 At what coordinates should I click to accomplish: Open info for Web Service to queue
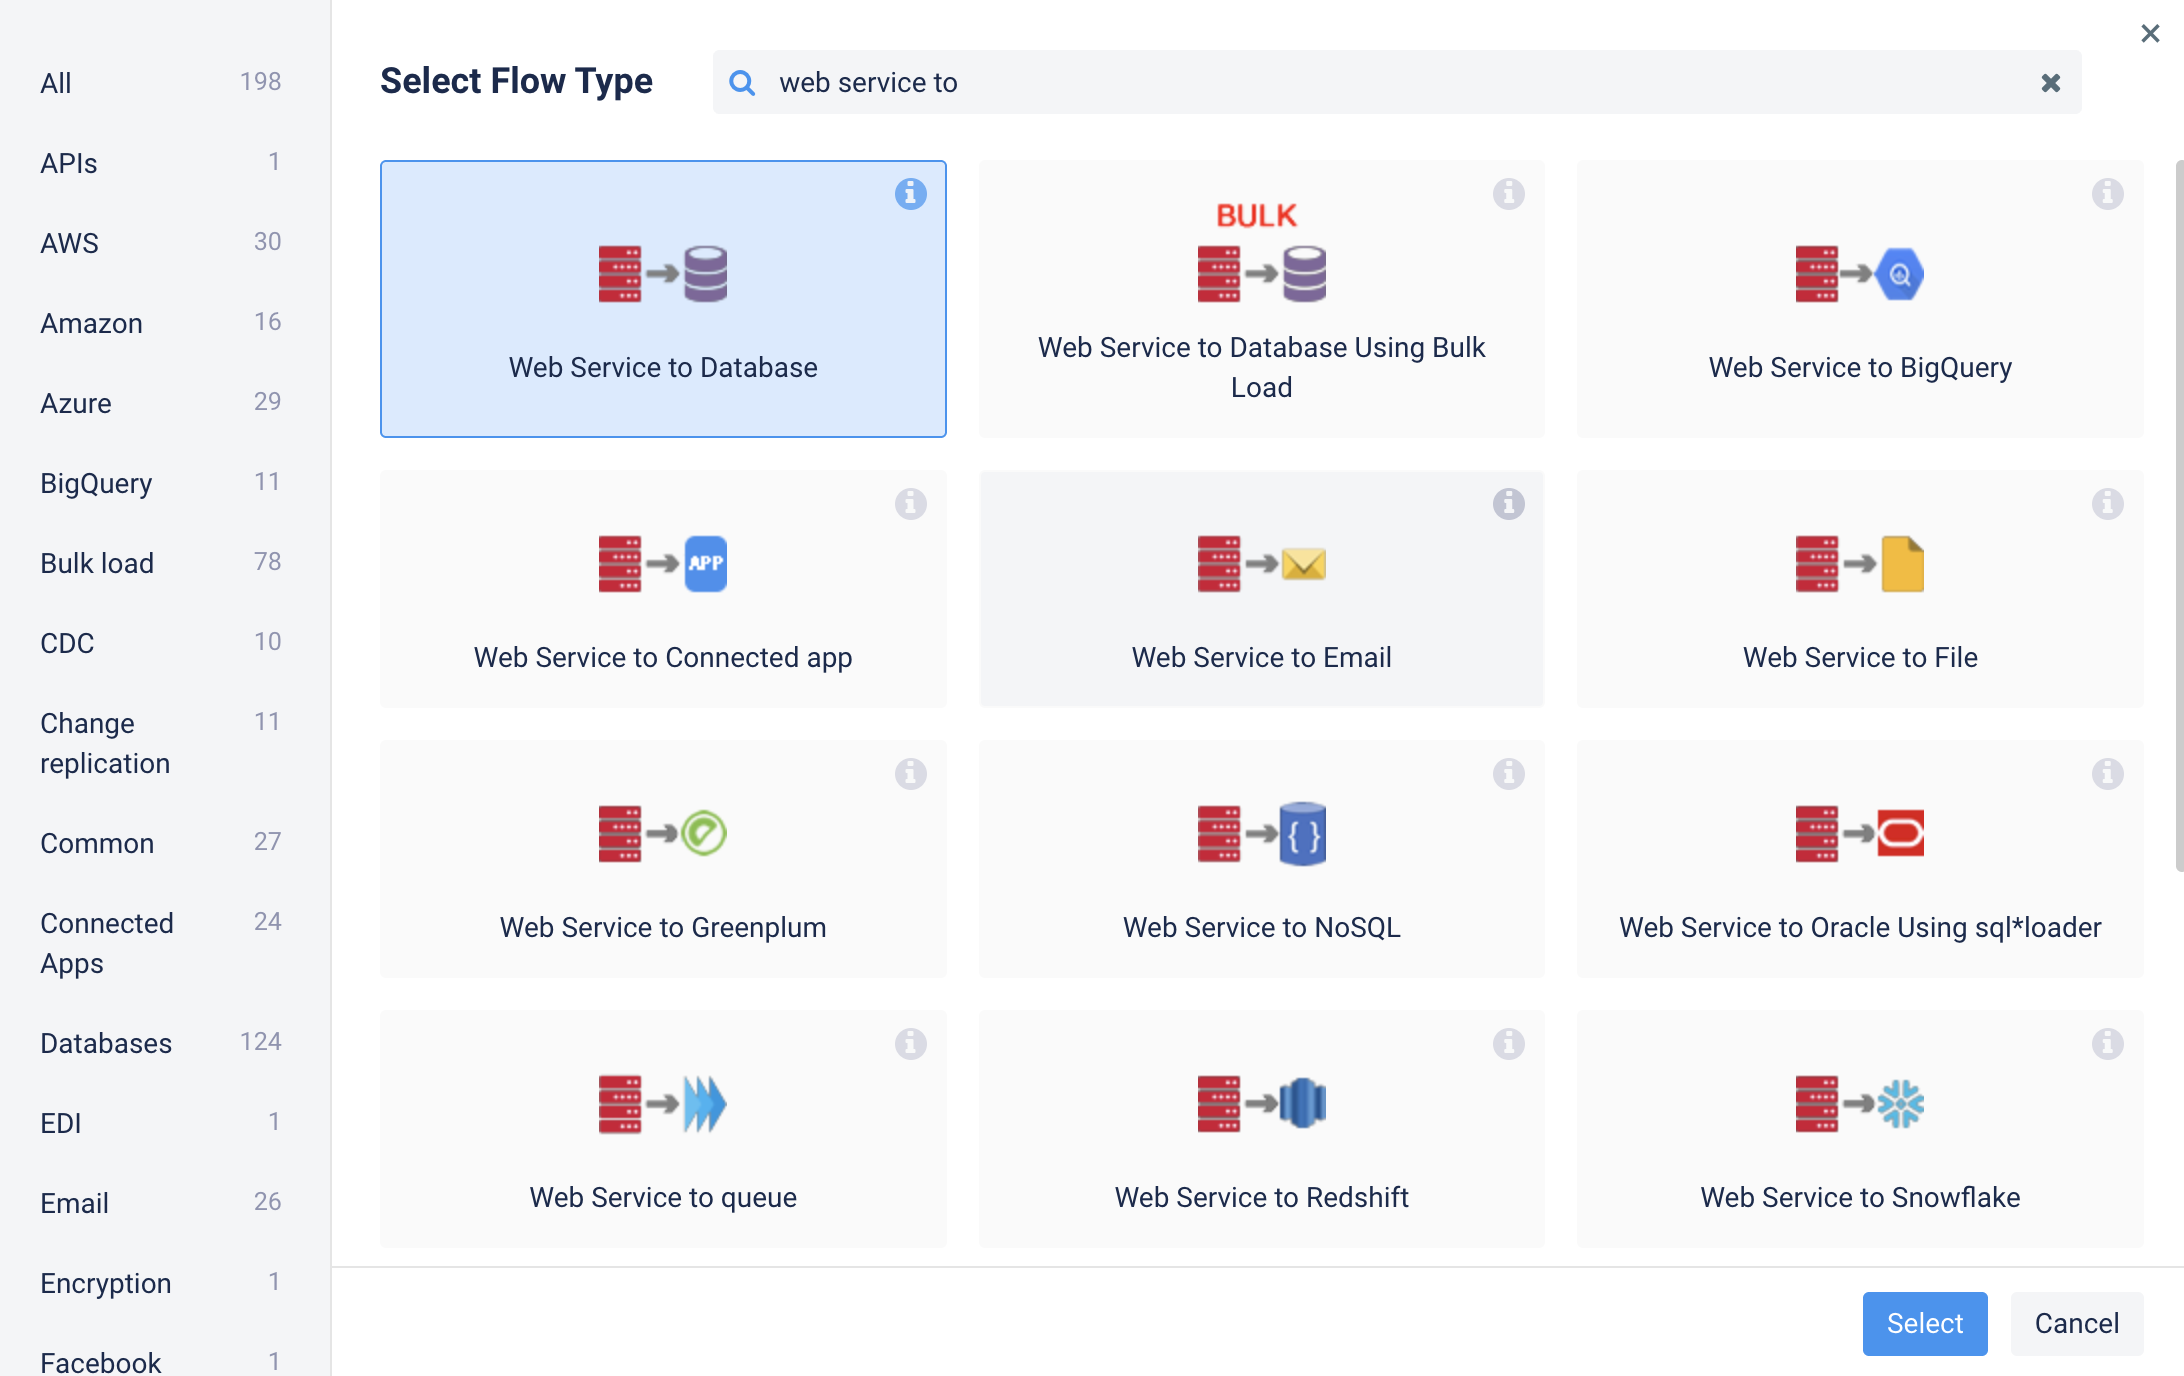(910, 1043)
